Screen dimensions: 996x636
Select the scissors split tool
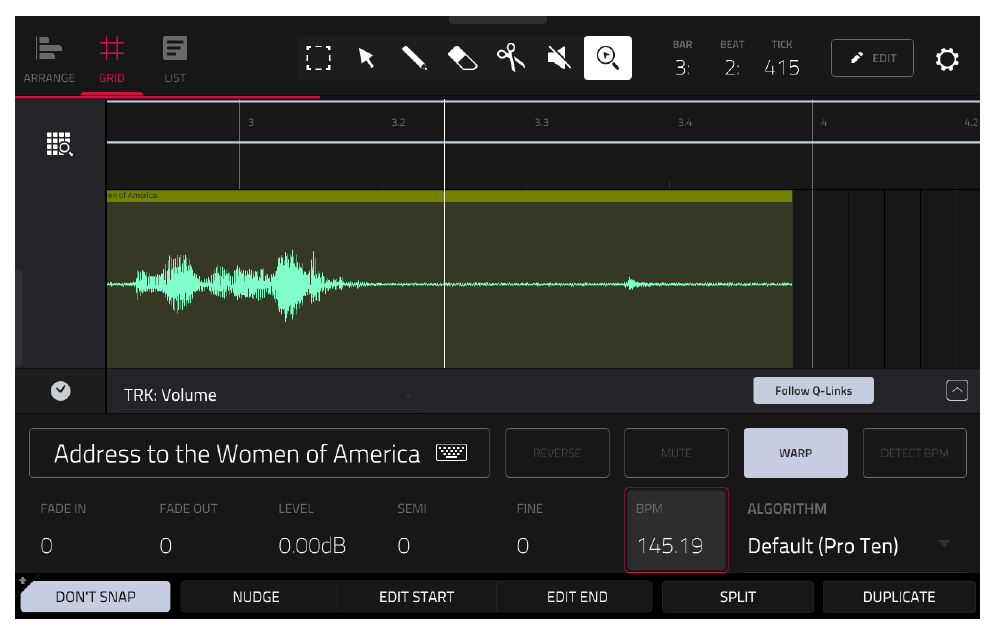pos(511,58)
